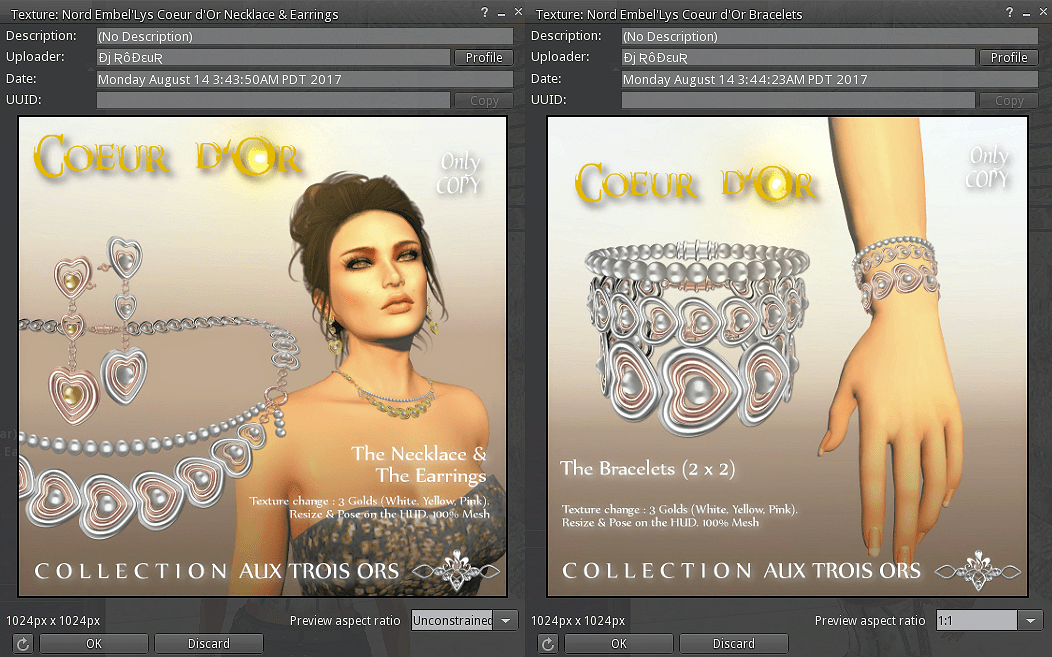Image resolution: width=1052 pixels, height=657 pixels.
Task: Copy the UUID of the necklace texture
Action: (483, 99)
